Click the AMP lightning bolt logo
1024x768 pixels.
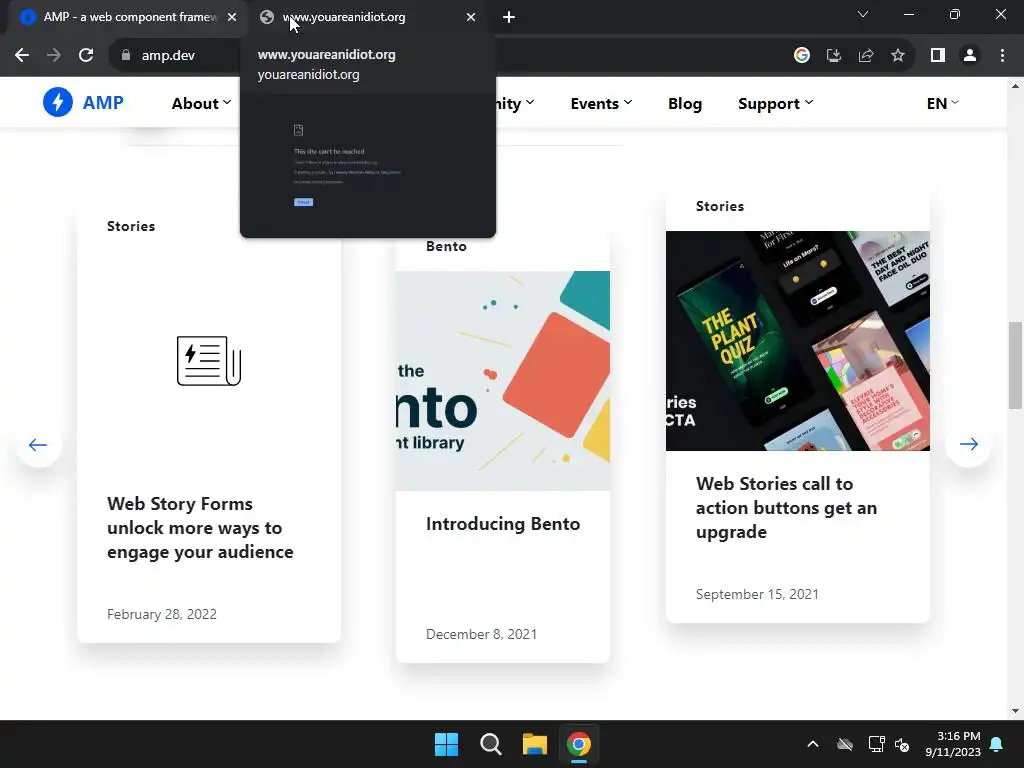pos(57,103)
